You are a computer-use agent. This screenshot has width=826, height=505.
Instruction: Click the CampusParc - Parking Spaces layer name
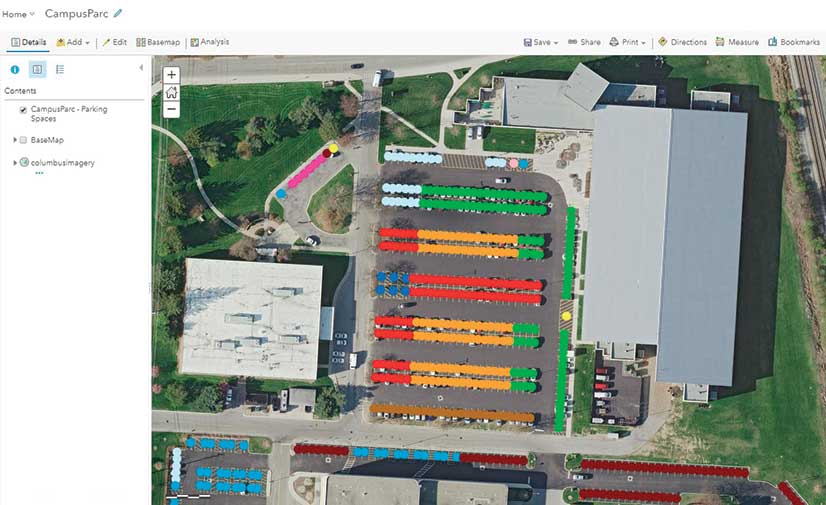[69, 114]
